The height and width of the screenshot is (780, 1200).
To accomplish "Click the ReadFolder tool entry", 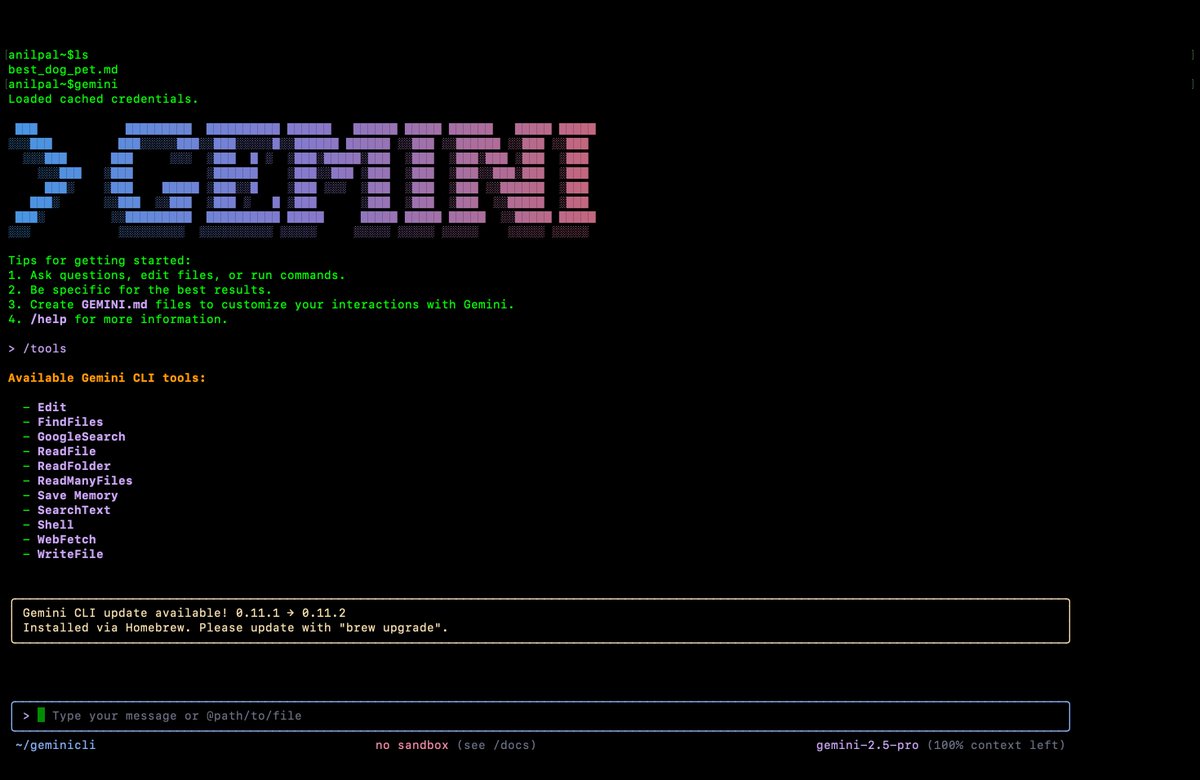I will (x=73, y=465).
